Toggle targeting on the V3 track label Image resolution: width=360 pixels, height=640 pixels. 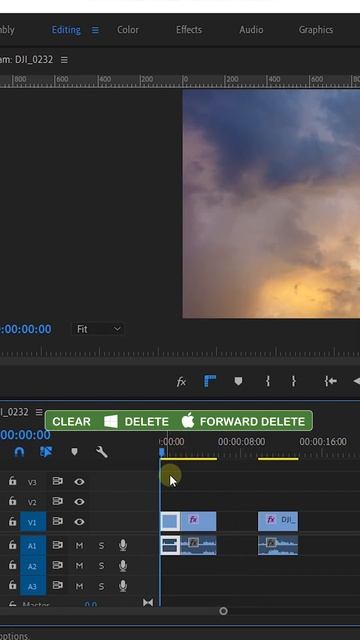pos(32,483)
